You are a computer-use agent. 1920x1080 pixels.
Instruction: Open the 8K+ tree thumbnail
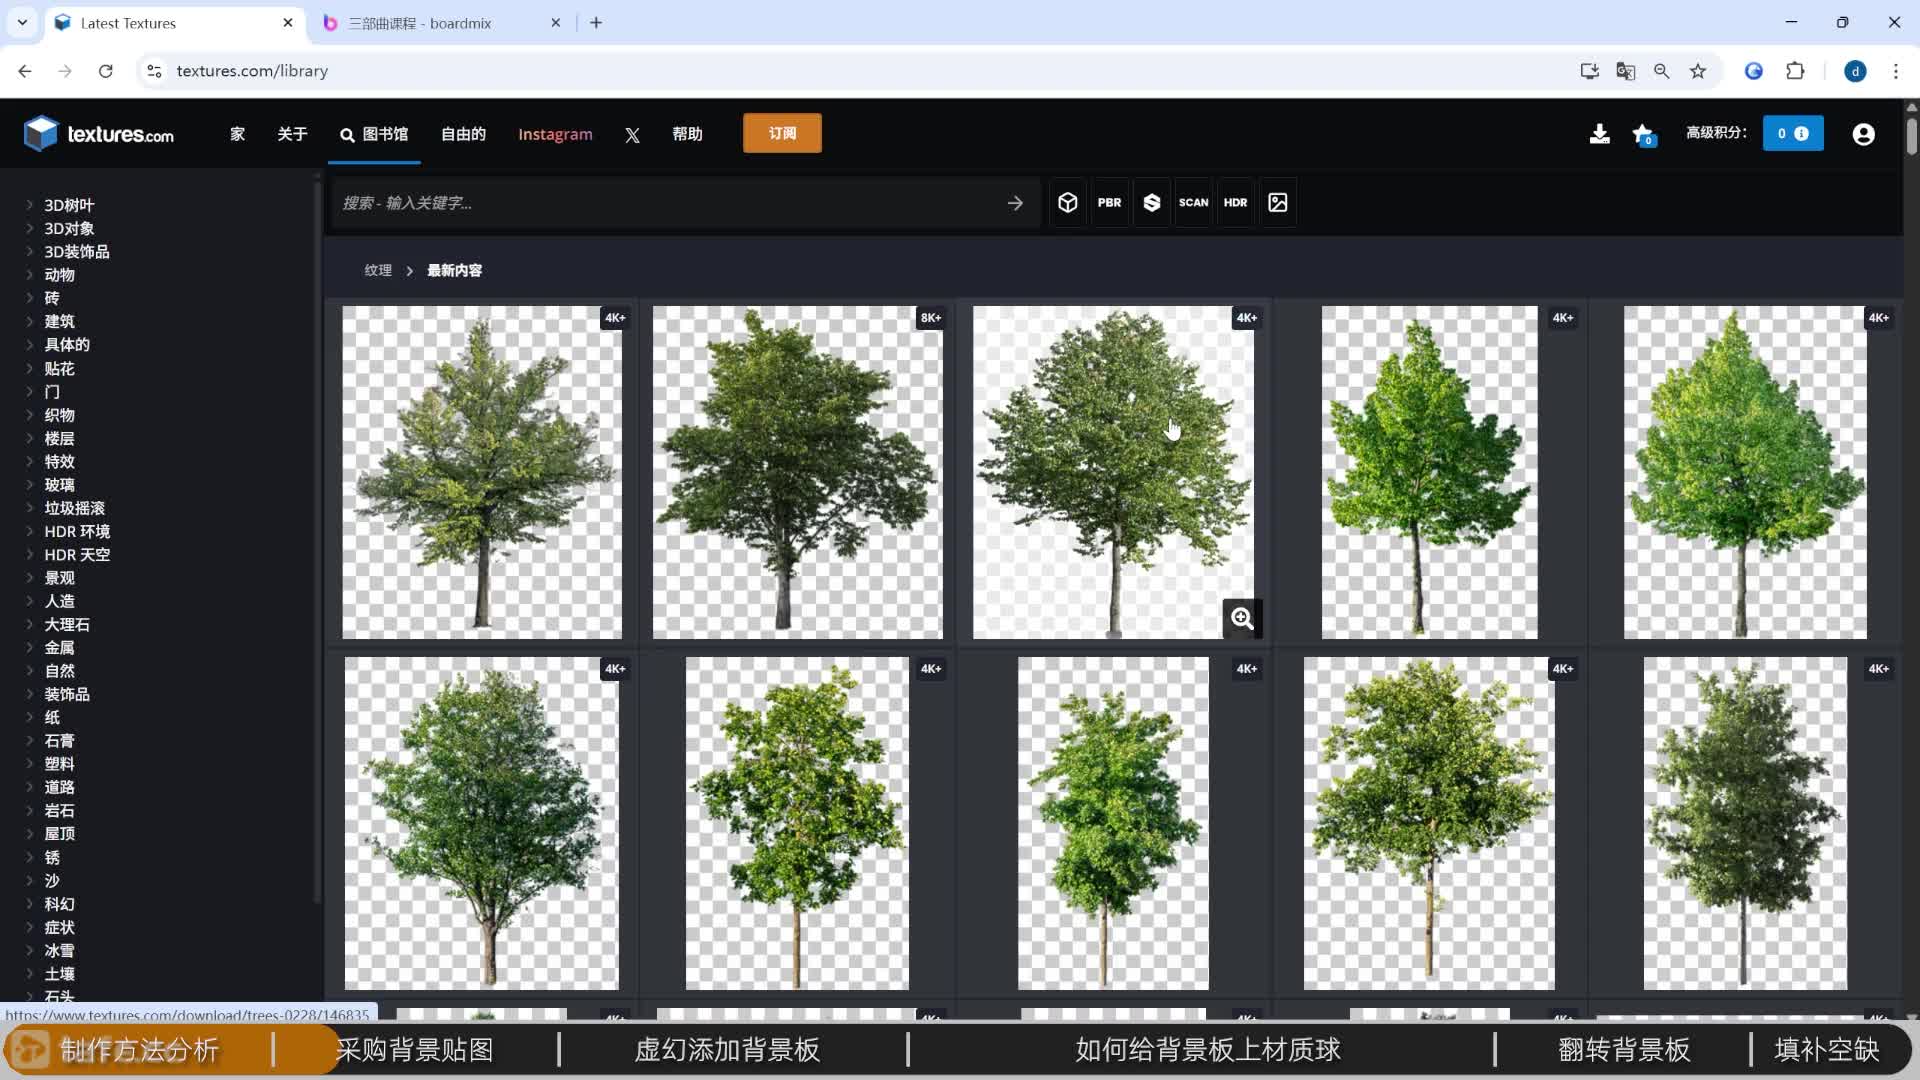[797, 472]
